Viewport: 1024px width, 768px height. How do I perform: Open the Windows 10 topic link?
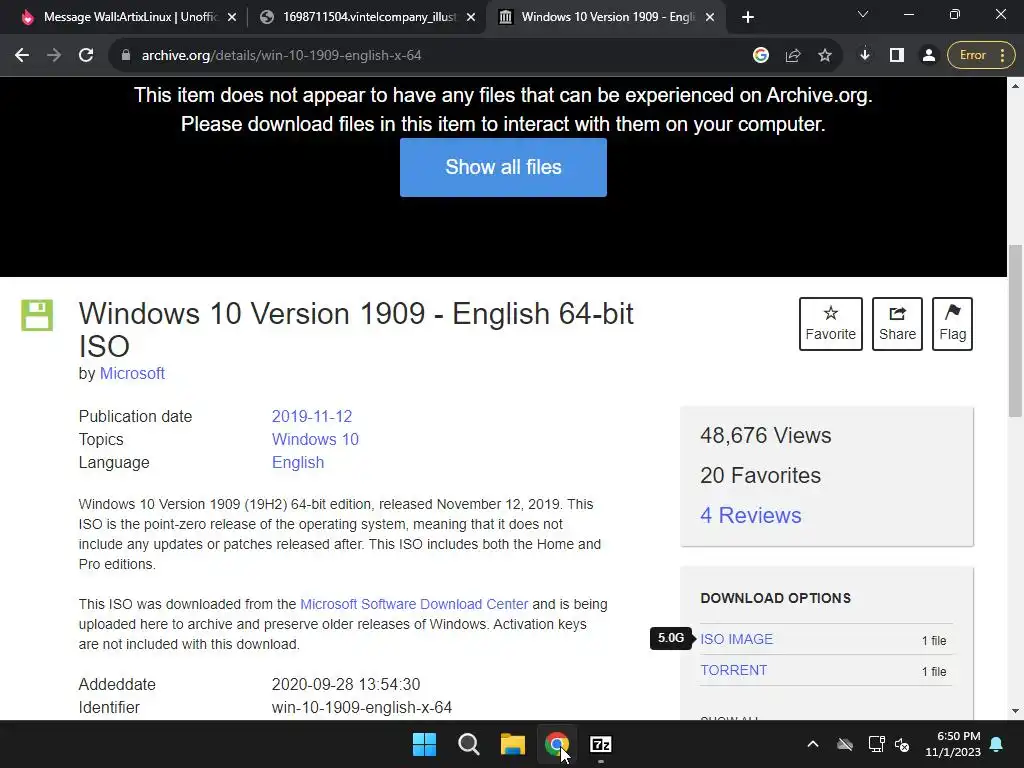(x=315, y=440)
